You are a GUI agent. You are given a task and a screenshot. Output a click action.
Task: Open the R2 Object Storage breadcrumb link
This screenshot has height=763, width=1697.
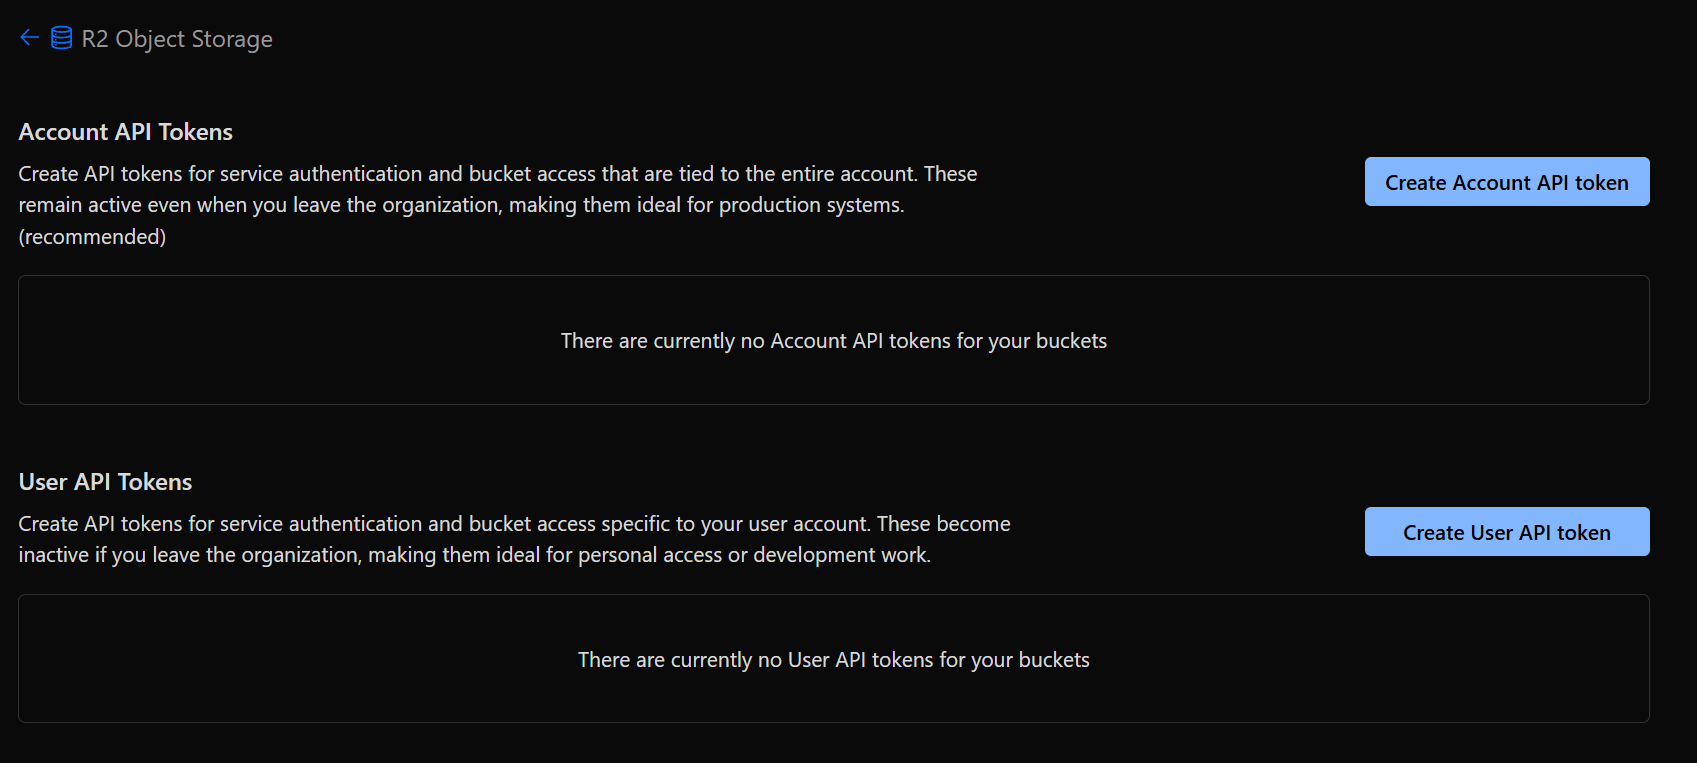click(177, 39)
